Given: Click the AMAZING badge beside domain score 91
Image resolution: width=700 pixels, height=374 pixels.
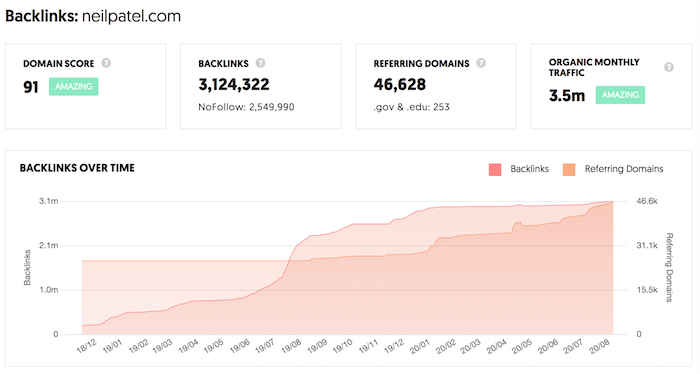Looking at the screenshot, I should (74, 87).
